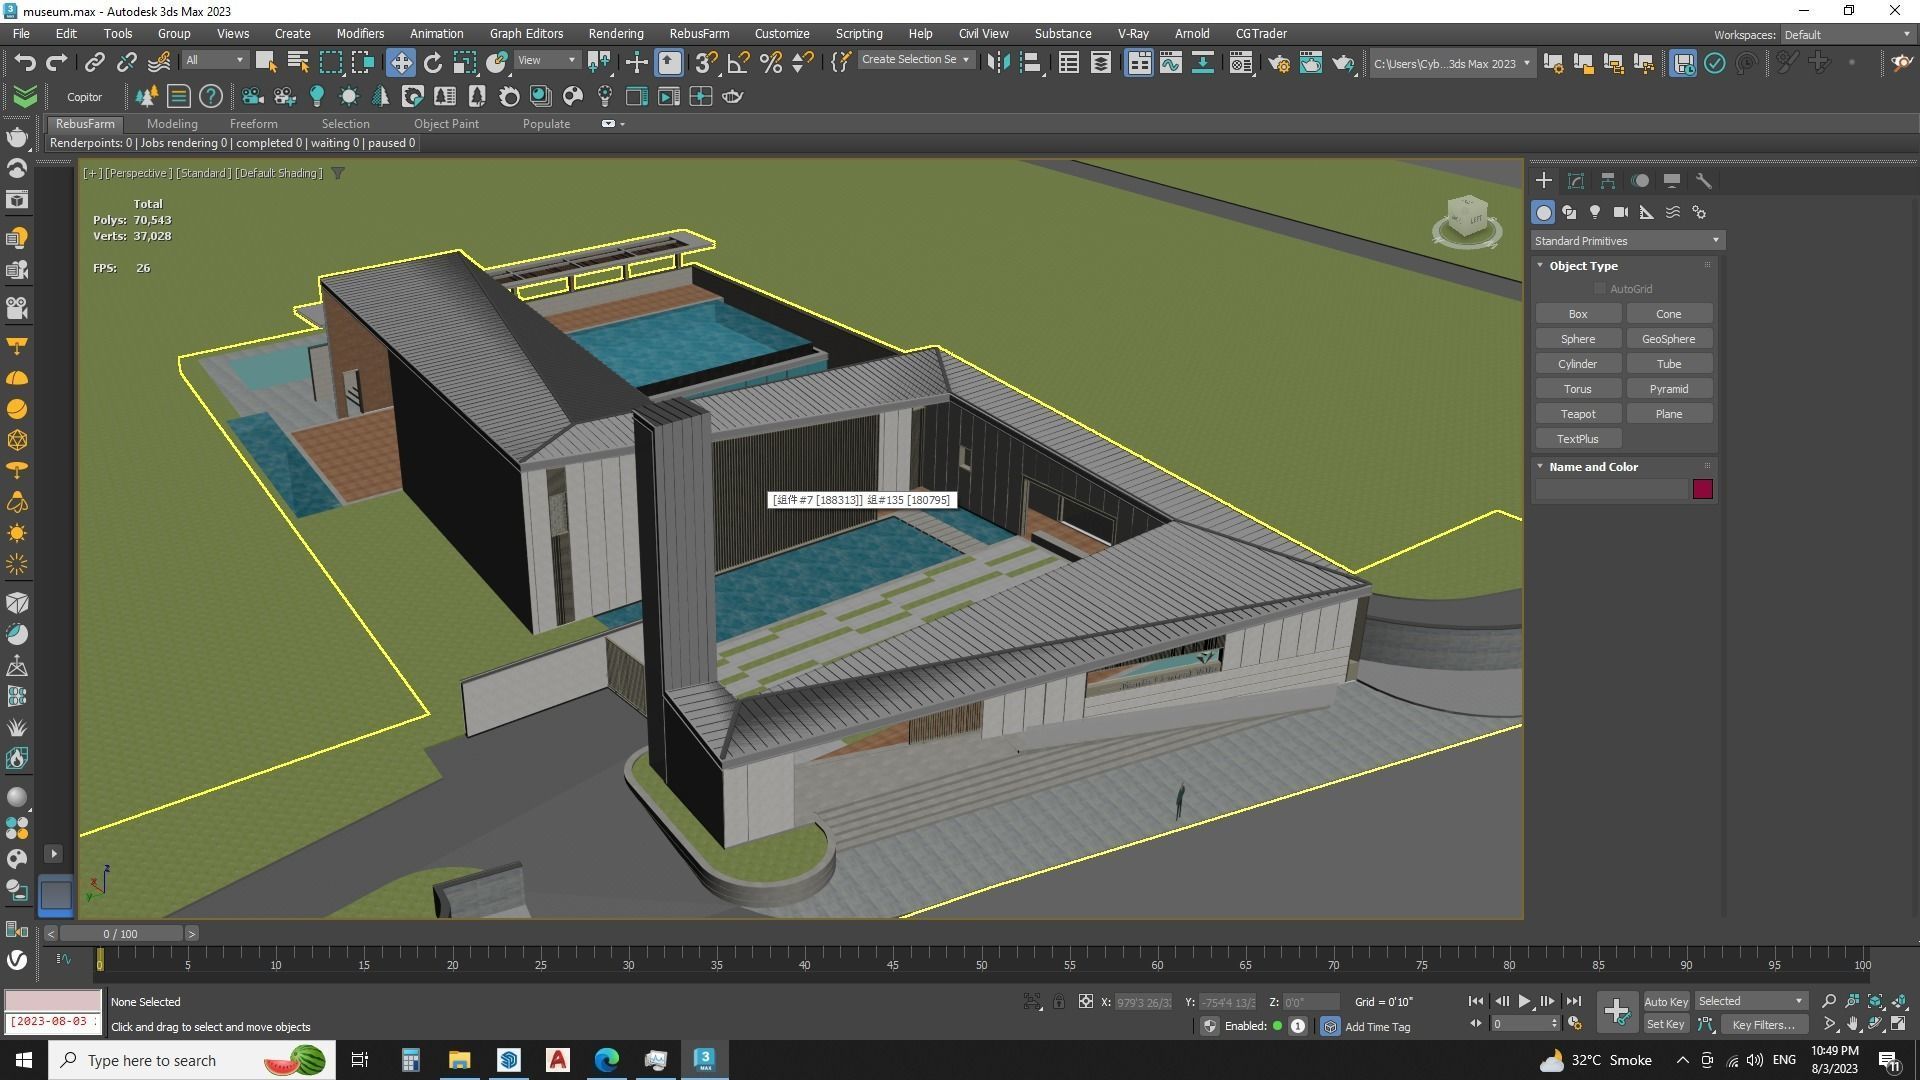Click Rectangular Selection Region icon
This screenshot has width=1920, height=1080.
[x=330, y=63]
